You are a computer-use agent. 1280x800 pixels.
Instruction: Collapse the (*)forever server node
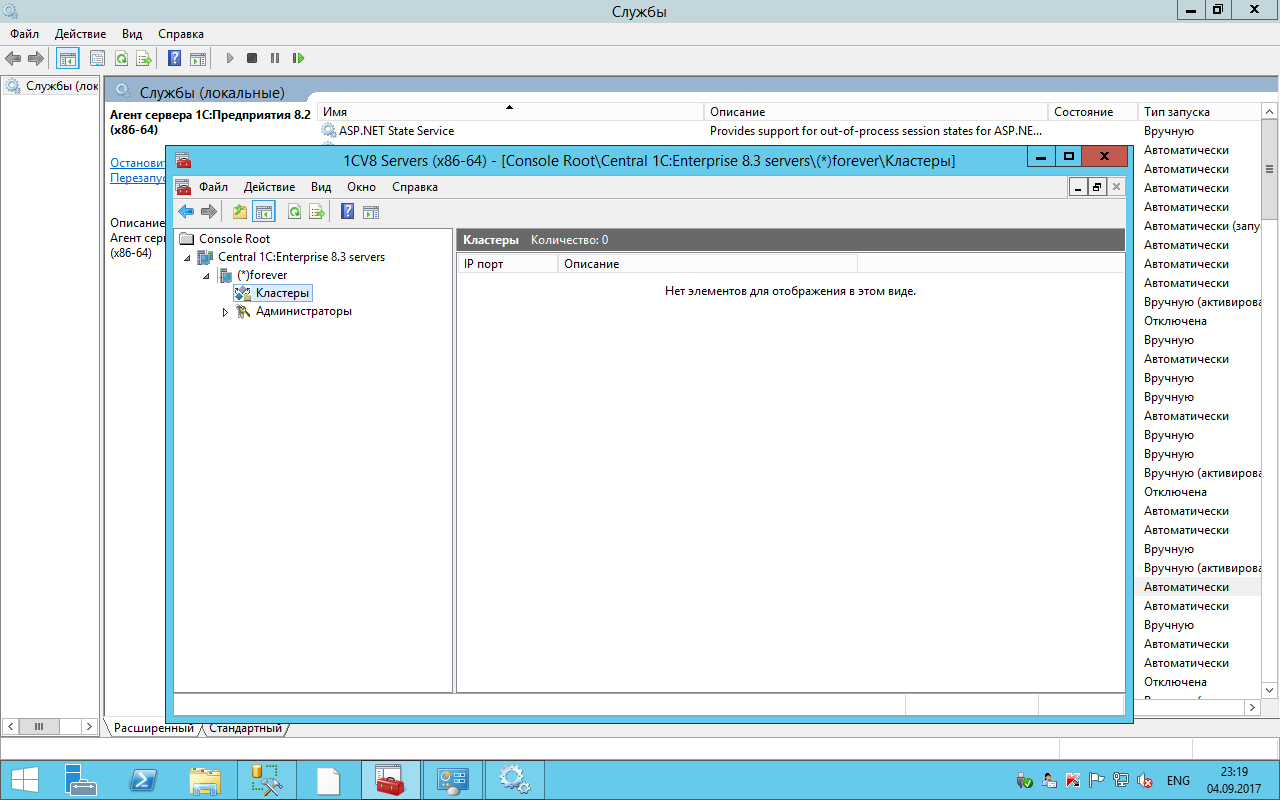[206, 276]
